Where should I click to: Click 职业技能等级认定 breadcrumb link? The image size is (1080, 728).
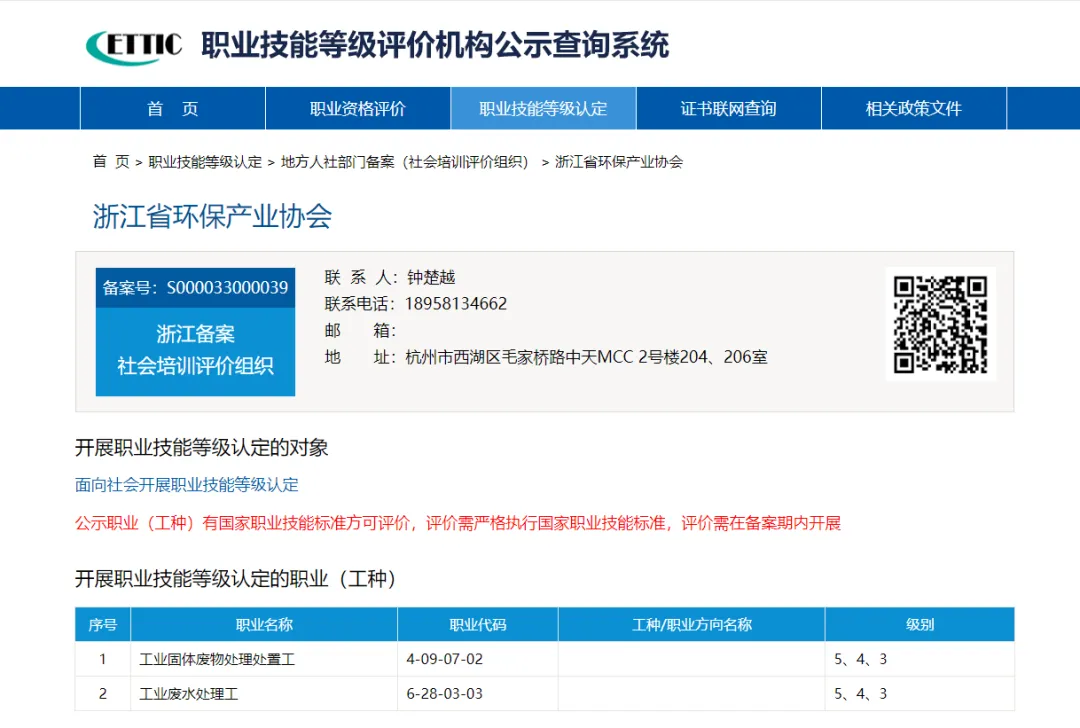click(205, 162)
